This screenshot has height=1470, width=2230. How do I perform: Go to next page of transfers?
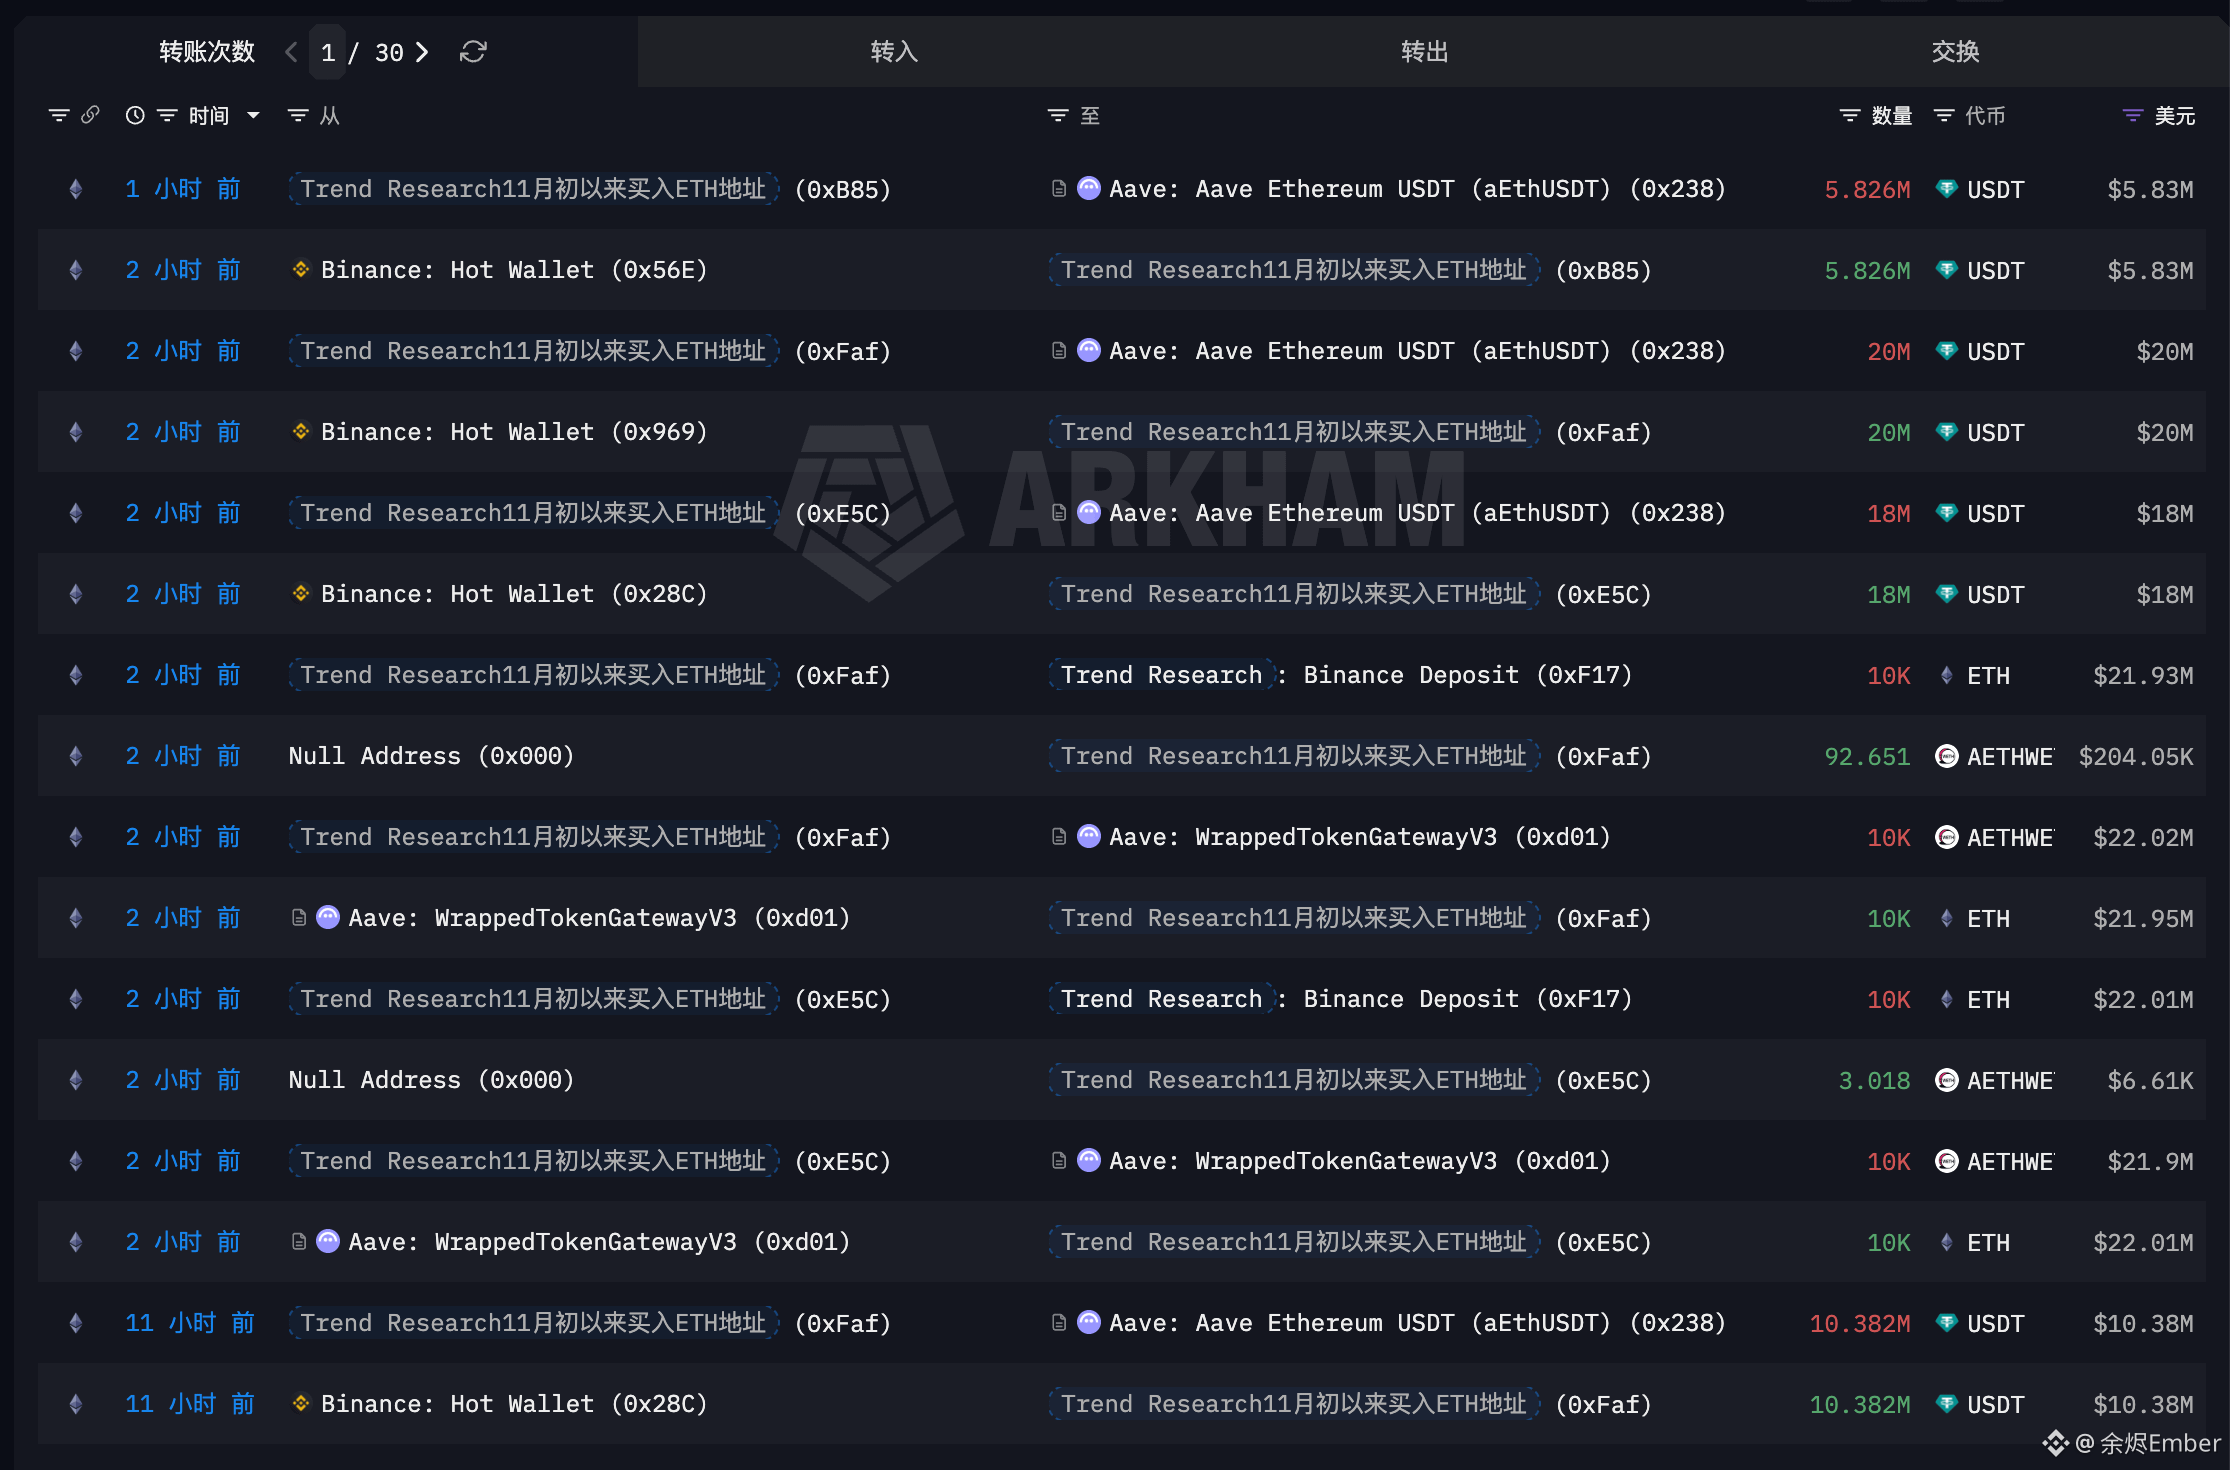(422, 52)
